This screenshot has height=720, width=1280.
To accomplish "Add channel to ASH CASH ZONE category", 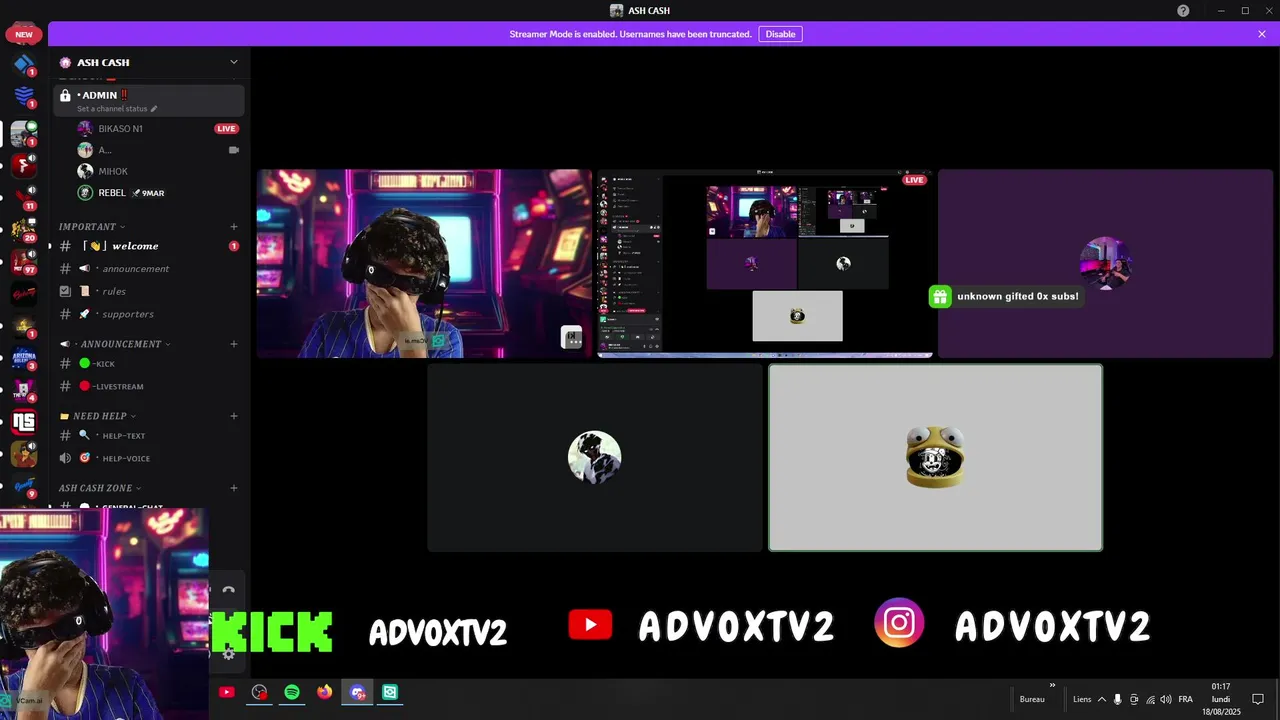I will (x=234, y=488).
